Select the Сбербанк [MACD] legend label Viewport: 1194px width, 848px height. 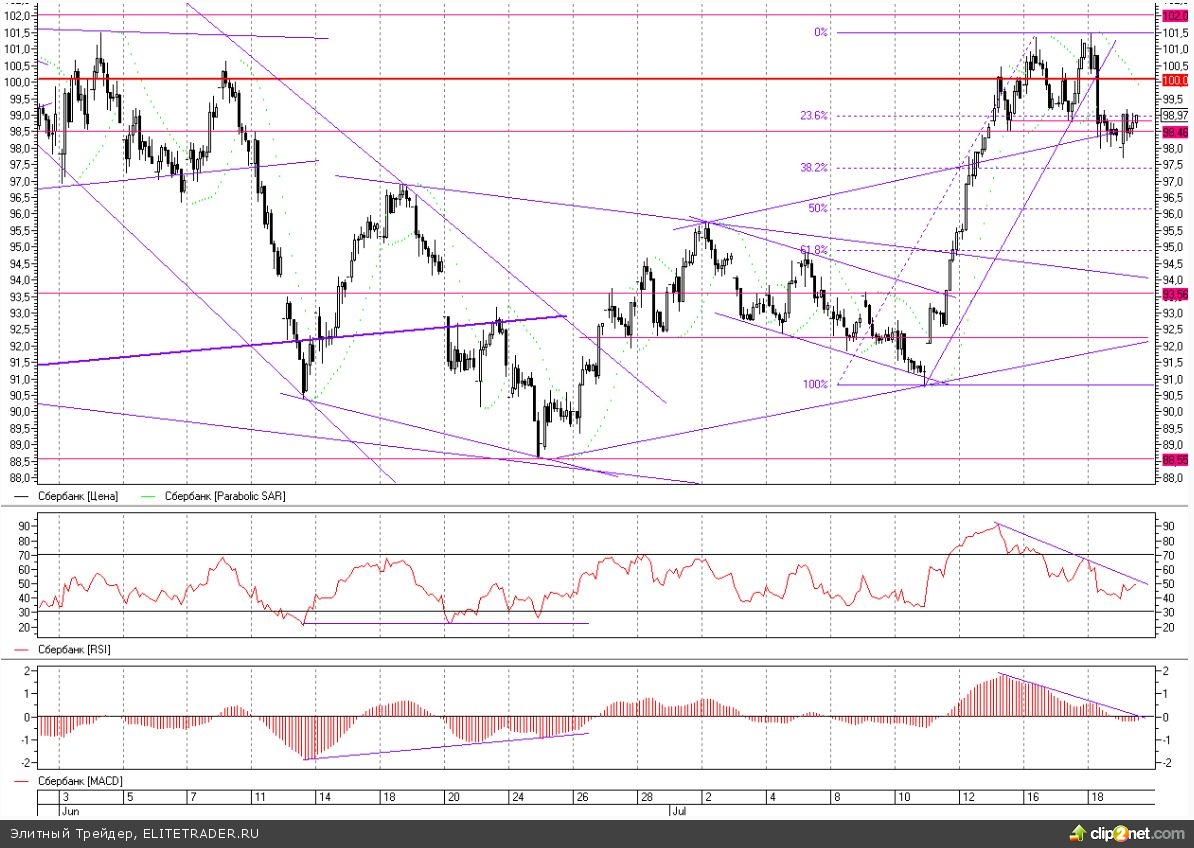[80, 780]
